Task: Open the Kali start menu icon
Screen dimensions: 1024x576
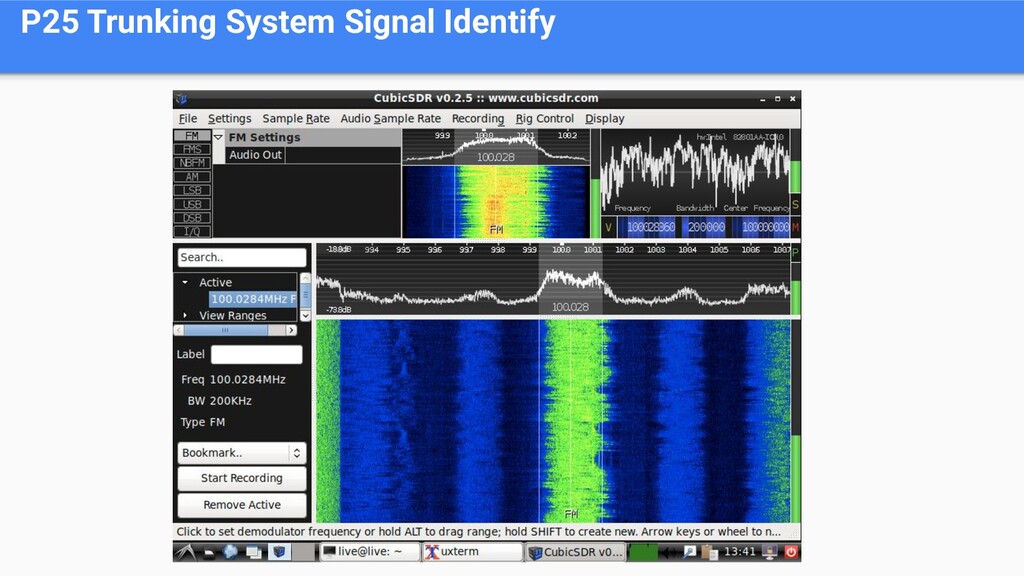Action: coord(185,552)
